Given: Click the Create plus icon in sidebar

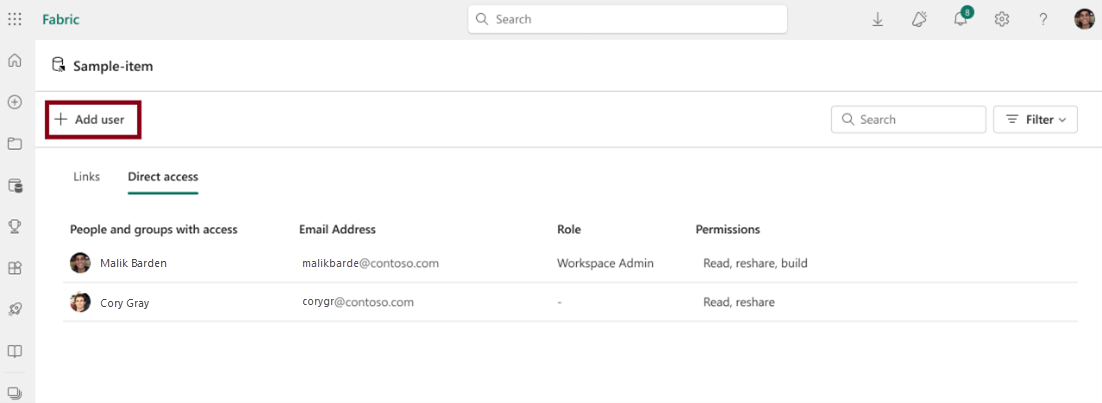Looking at the screenshot, I should pos(14,102).
